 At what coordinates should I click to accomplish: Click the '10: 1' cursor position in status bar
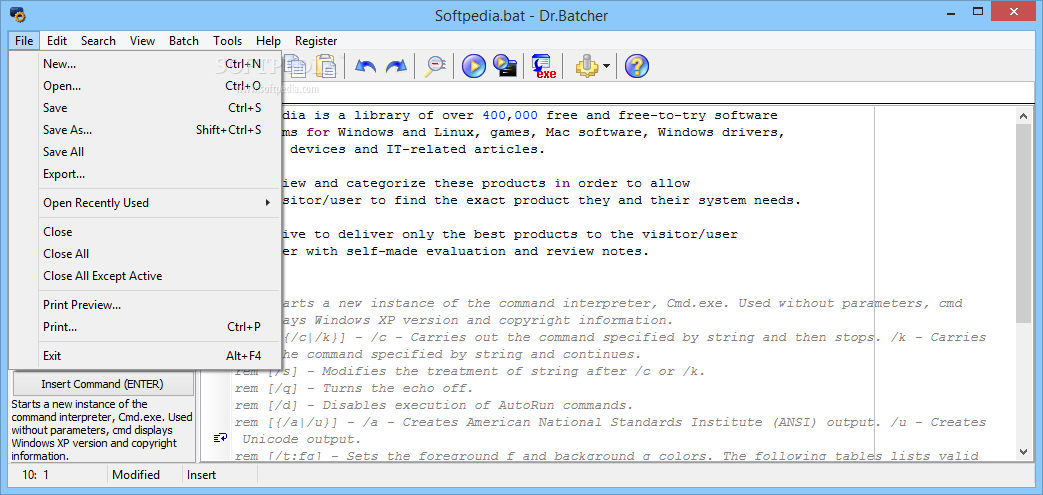[x=36, y=475]
